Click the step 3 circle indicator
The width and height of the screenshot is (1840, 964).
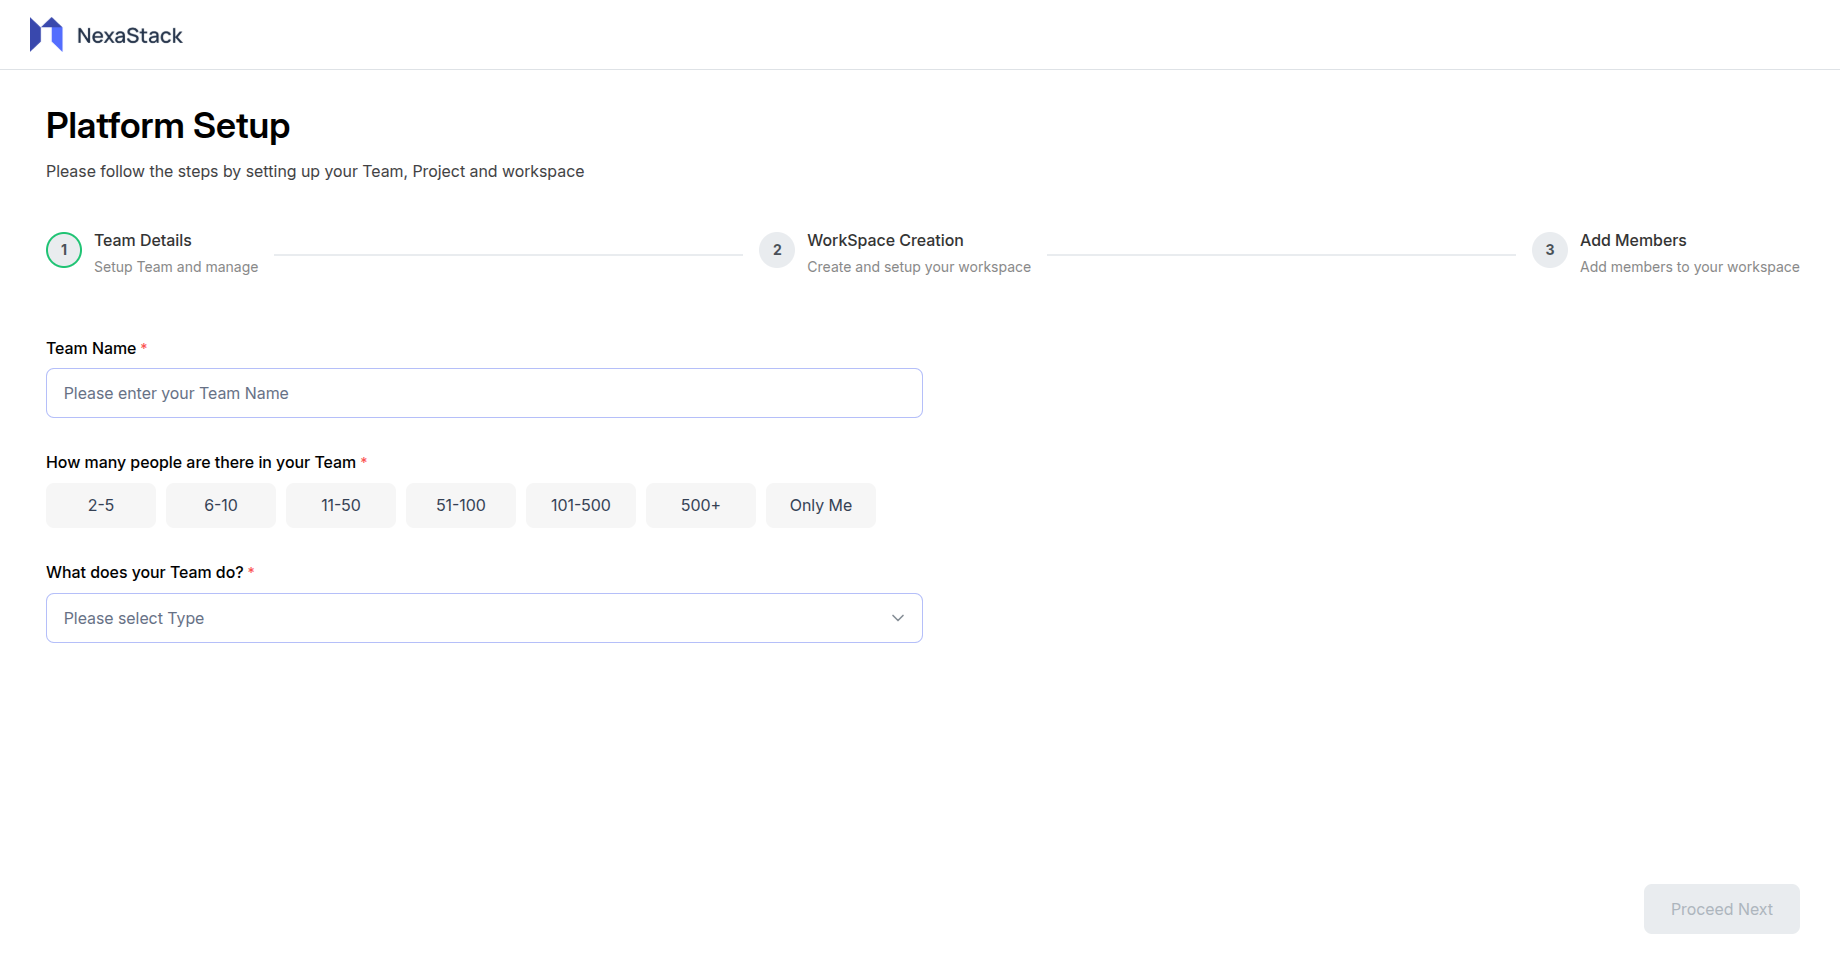pyautogui.click(x=1549, y=250)
